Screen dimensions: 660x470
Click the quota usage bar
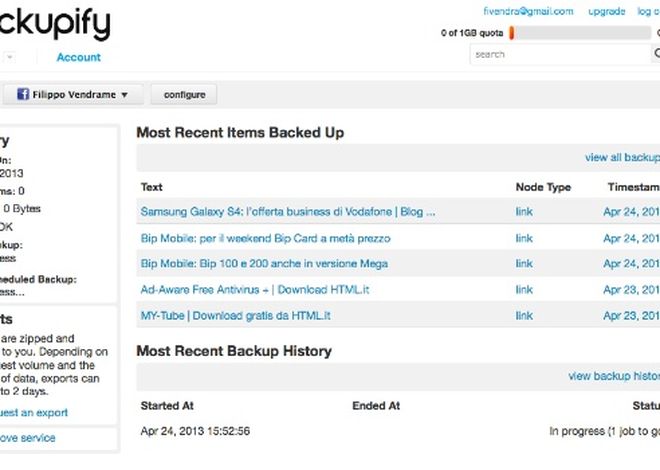580,32
